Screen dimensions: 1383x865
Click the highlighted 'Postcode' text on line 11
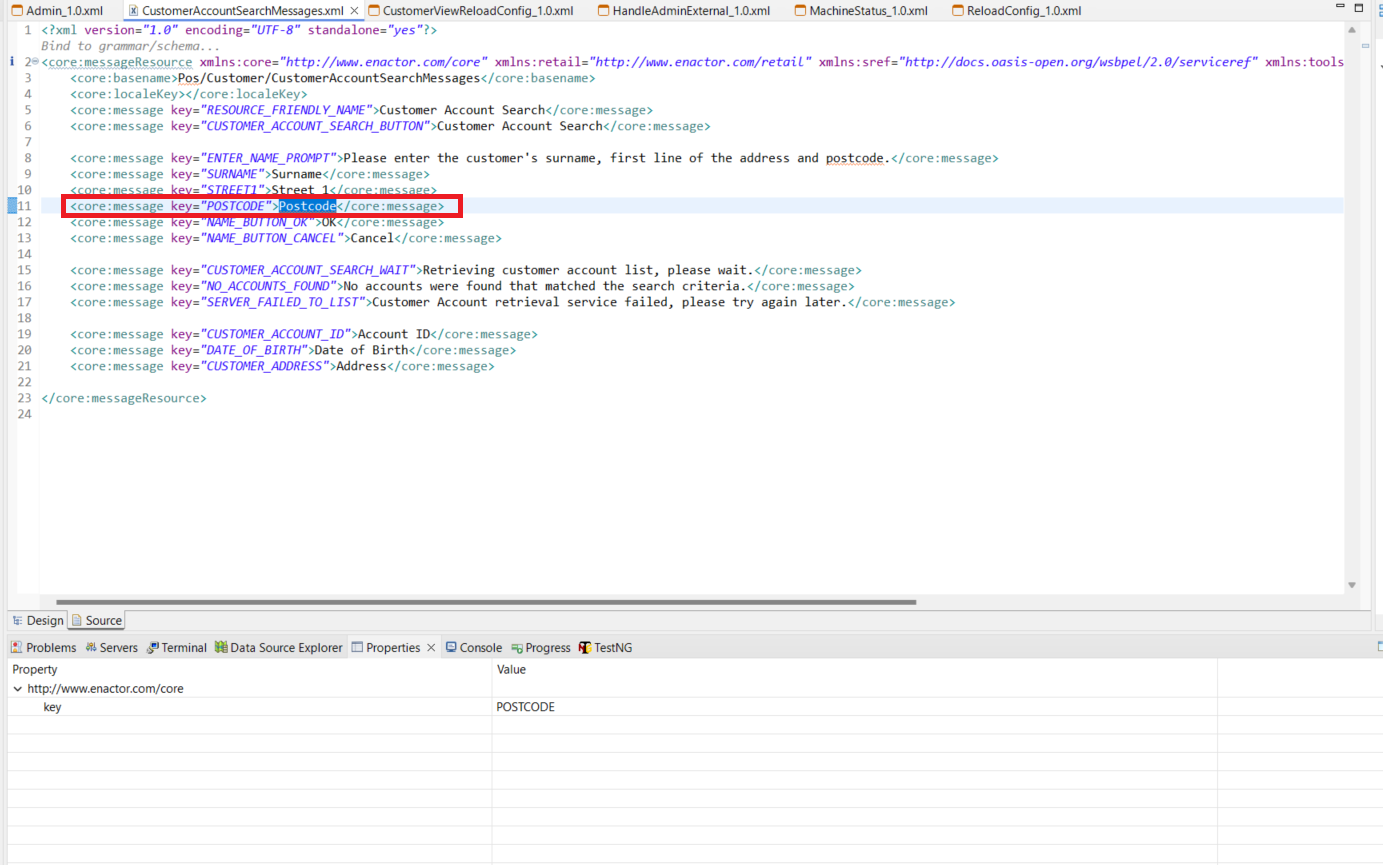[x=307, y=206]
